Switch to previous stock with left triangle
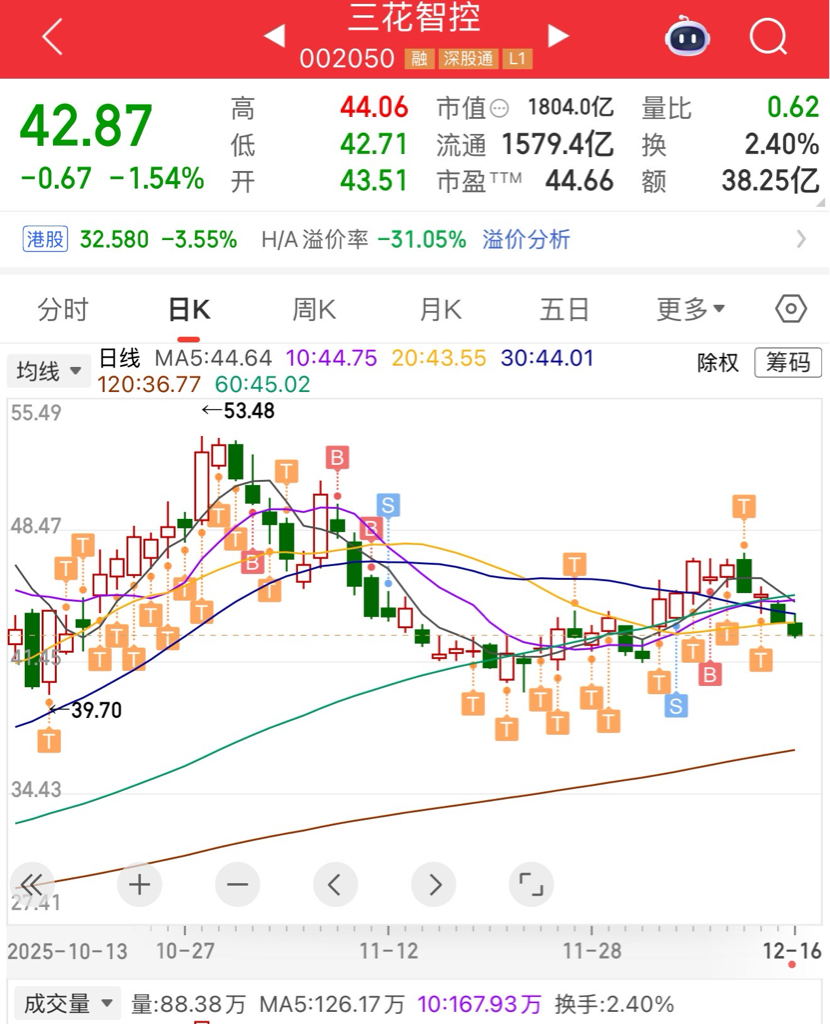The image size is (830, 1024). click(x=274, y=35)
